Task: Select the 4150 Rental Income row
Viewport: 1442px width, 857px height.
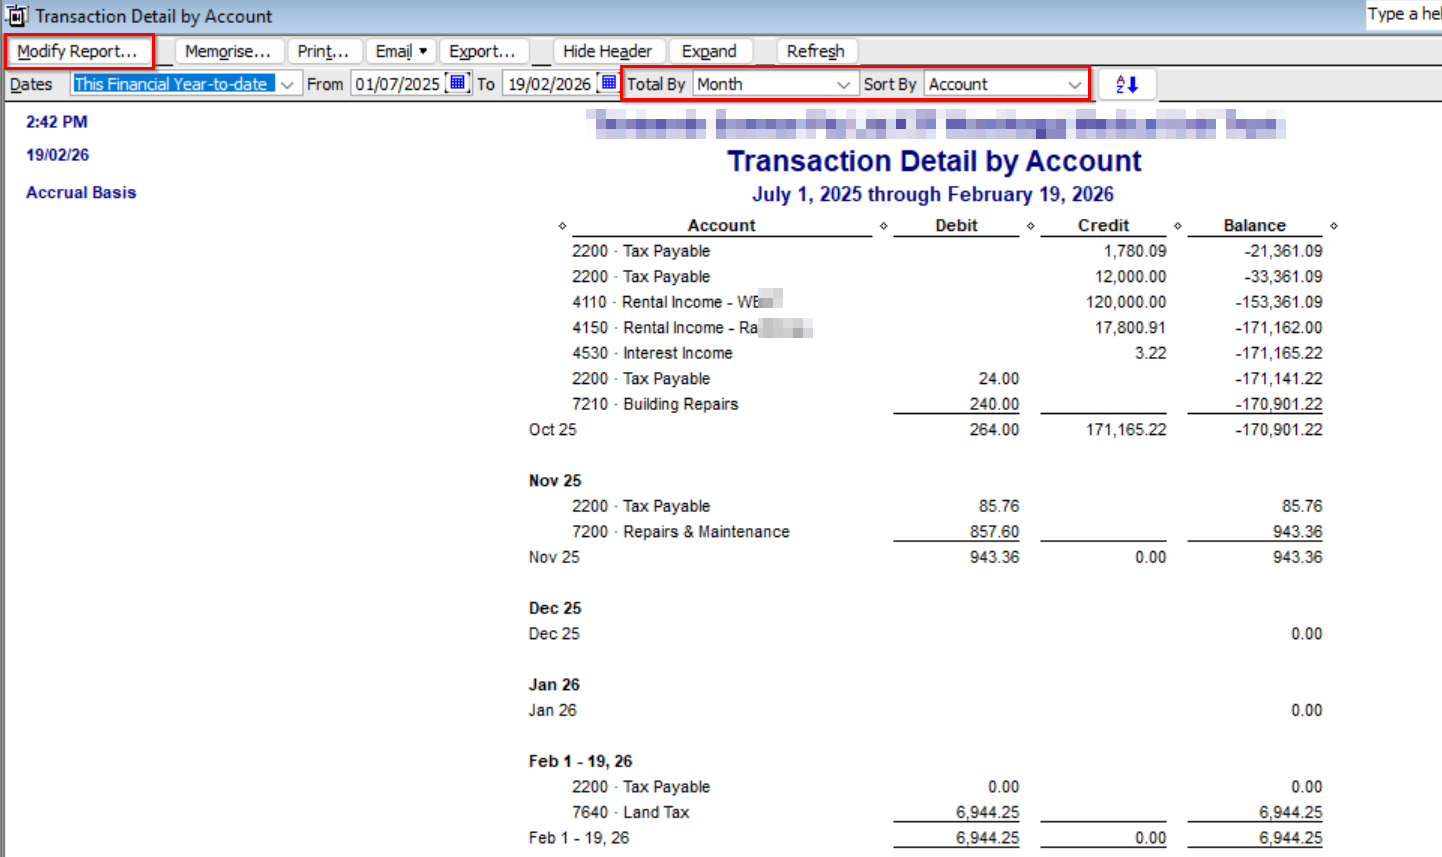Action: [x=947, y=327]
